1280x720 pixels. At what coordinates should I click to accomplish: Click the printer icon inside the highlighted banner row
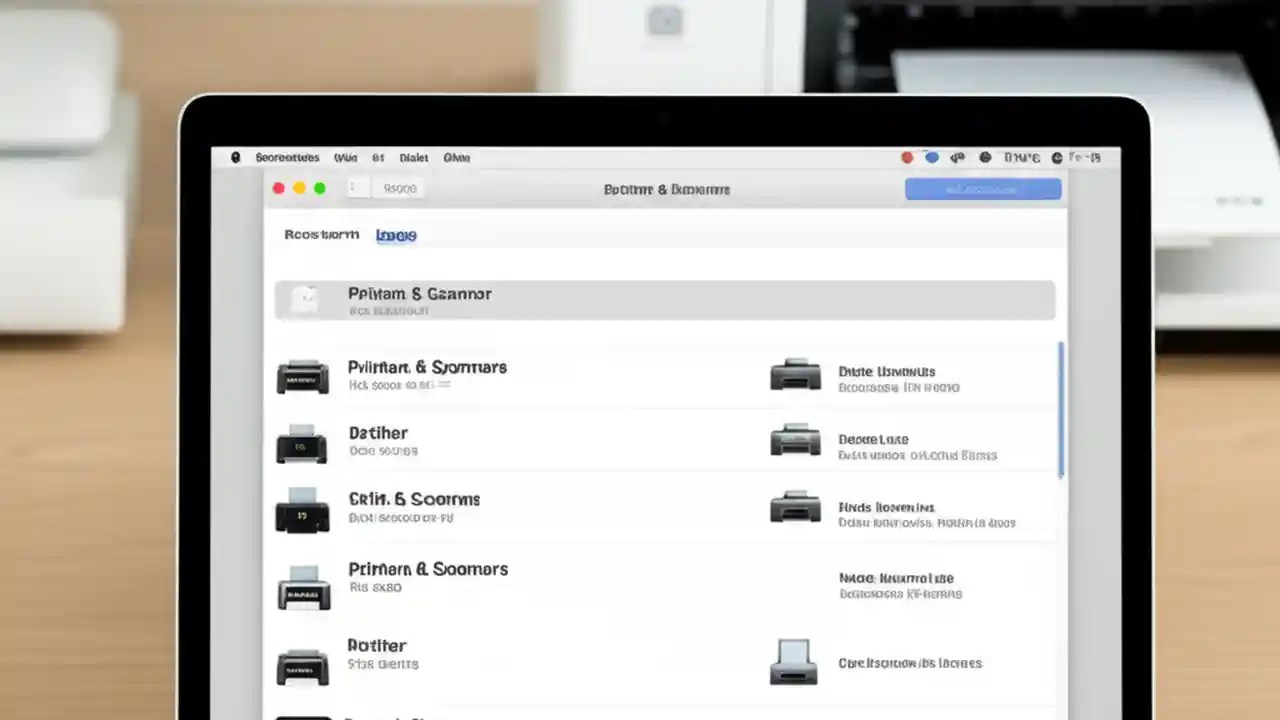coord(305,300)
